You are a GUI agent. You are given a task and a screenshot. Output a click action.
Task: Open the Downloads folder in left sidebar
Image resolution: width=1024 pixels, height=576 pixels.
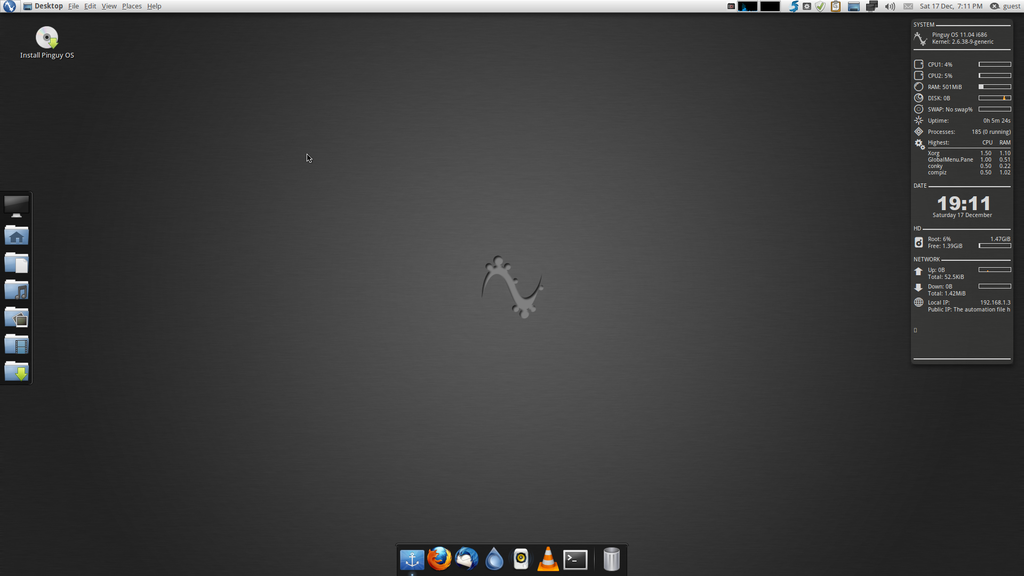coord(17,371)
